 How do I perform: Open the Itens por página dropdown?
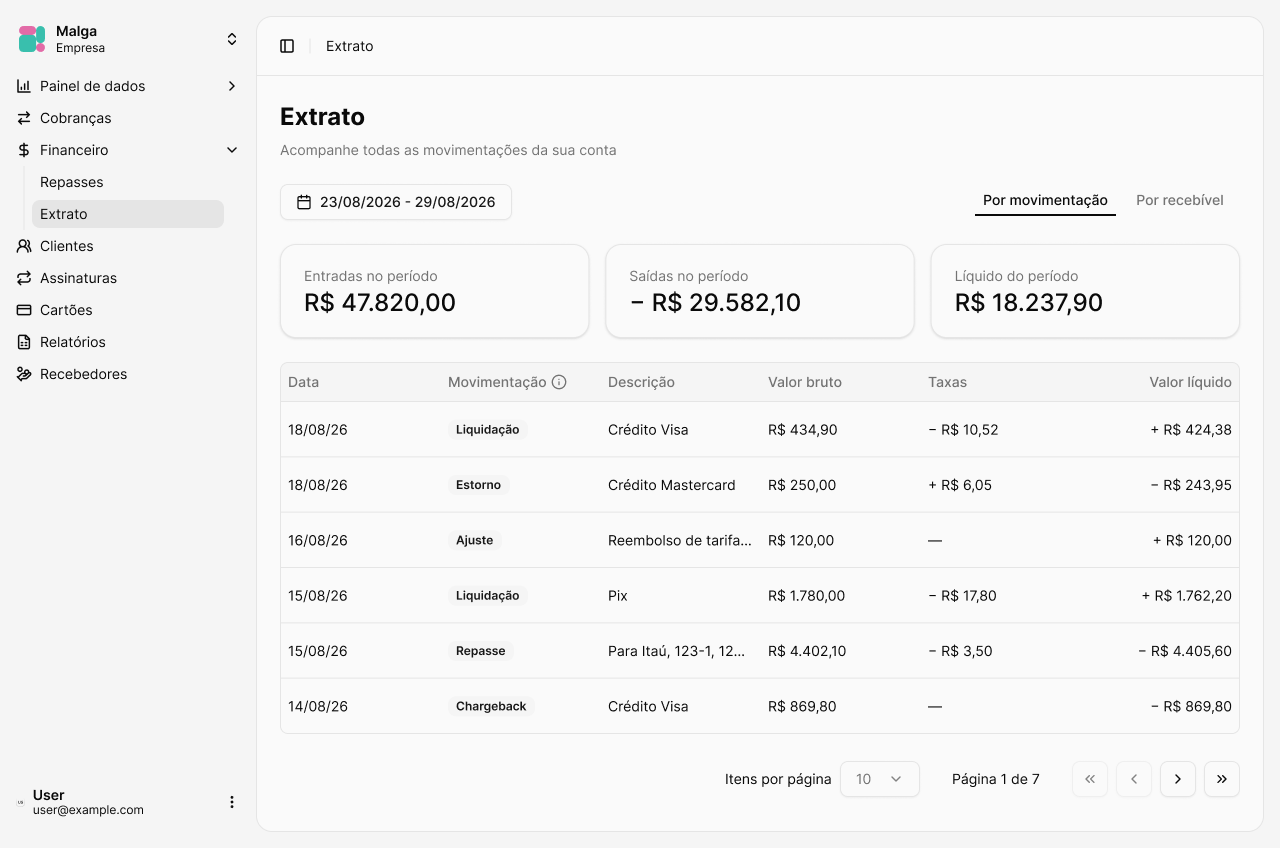[x=880, y=779]
